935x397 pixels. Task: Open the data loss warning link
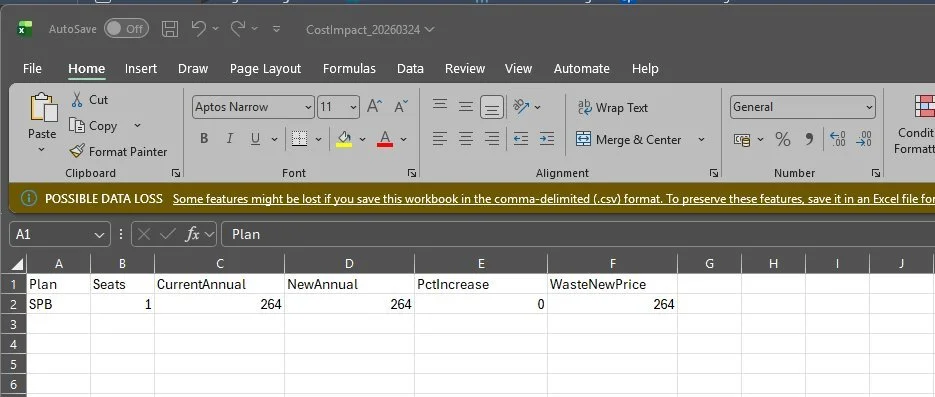point(553,198)
